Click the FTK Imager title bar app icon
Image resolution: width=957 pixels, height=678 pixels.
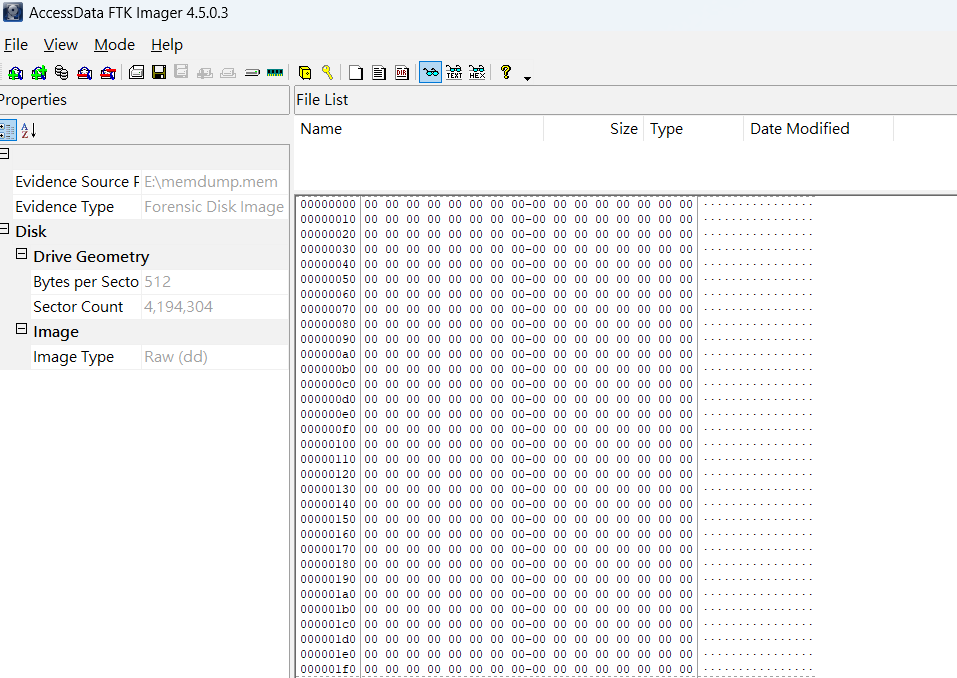pos(13,12)
